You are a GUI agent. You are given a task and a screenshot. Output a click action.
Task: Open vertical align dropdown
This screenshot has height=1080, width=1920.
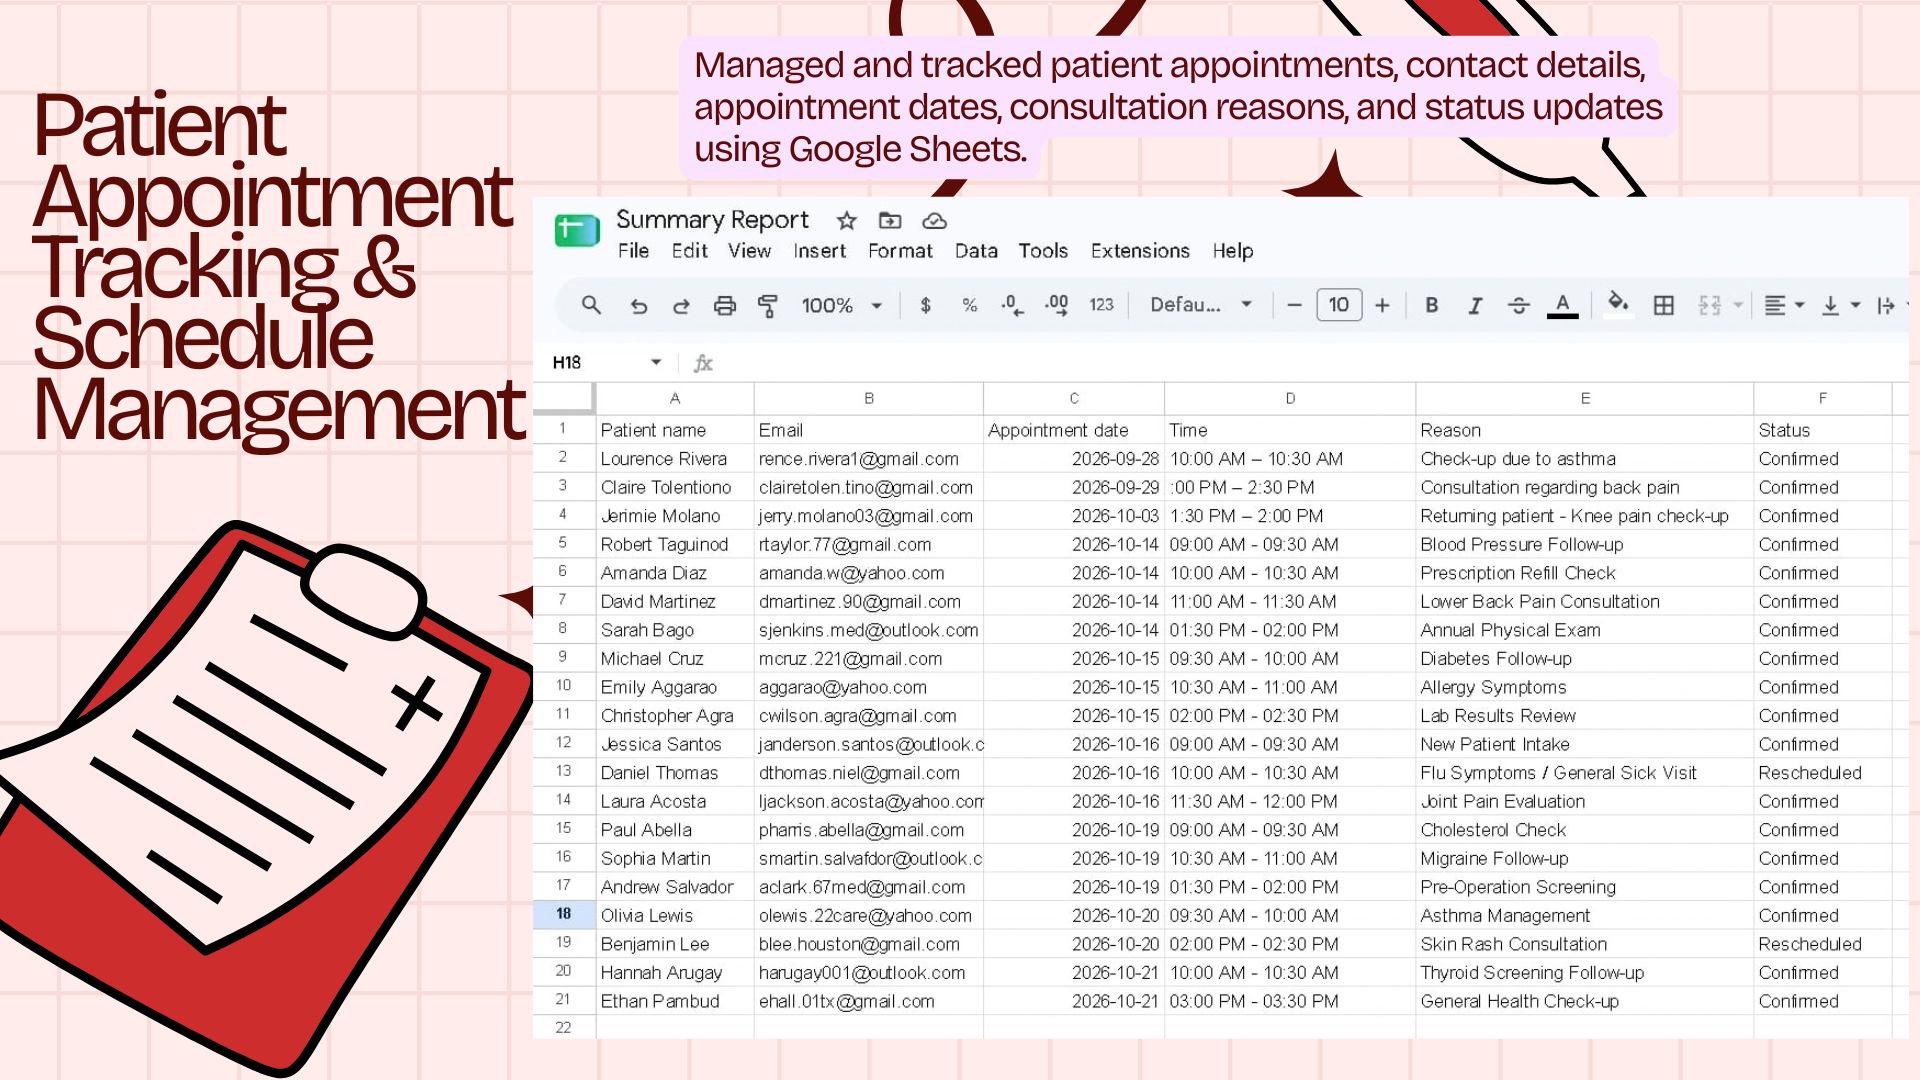pos(1840,306)
